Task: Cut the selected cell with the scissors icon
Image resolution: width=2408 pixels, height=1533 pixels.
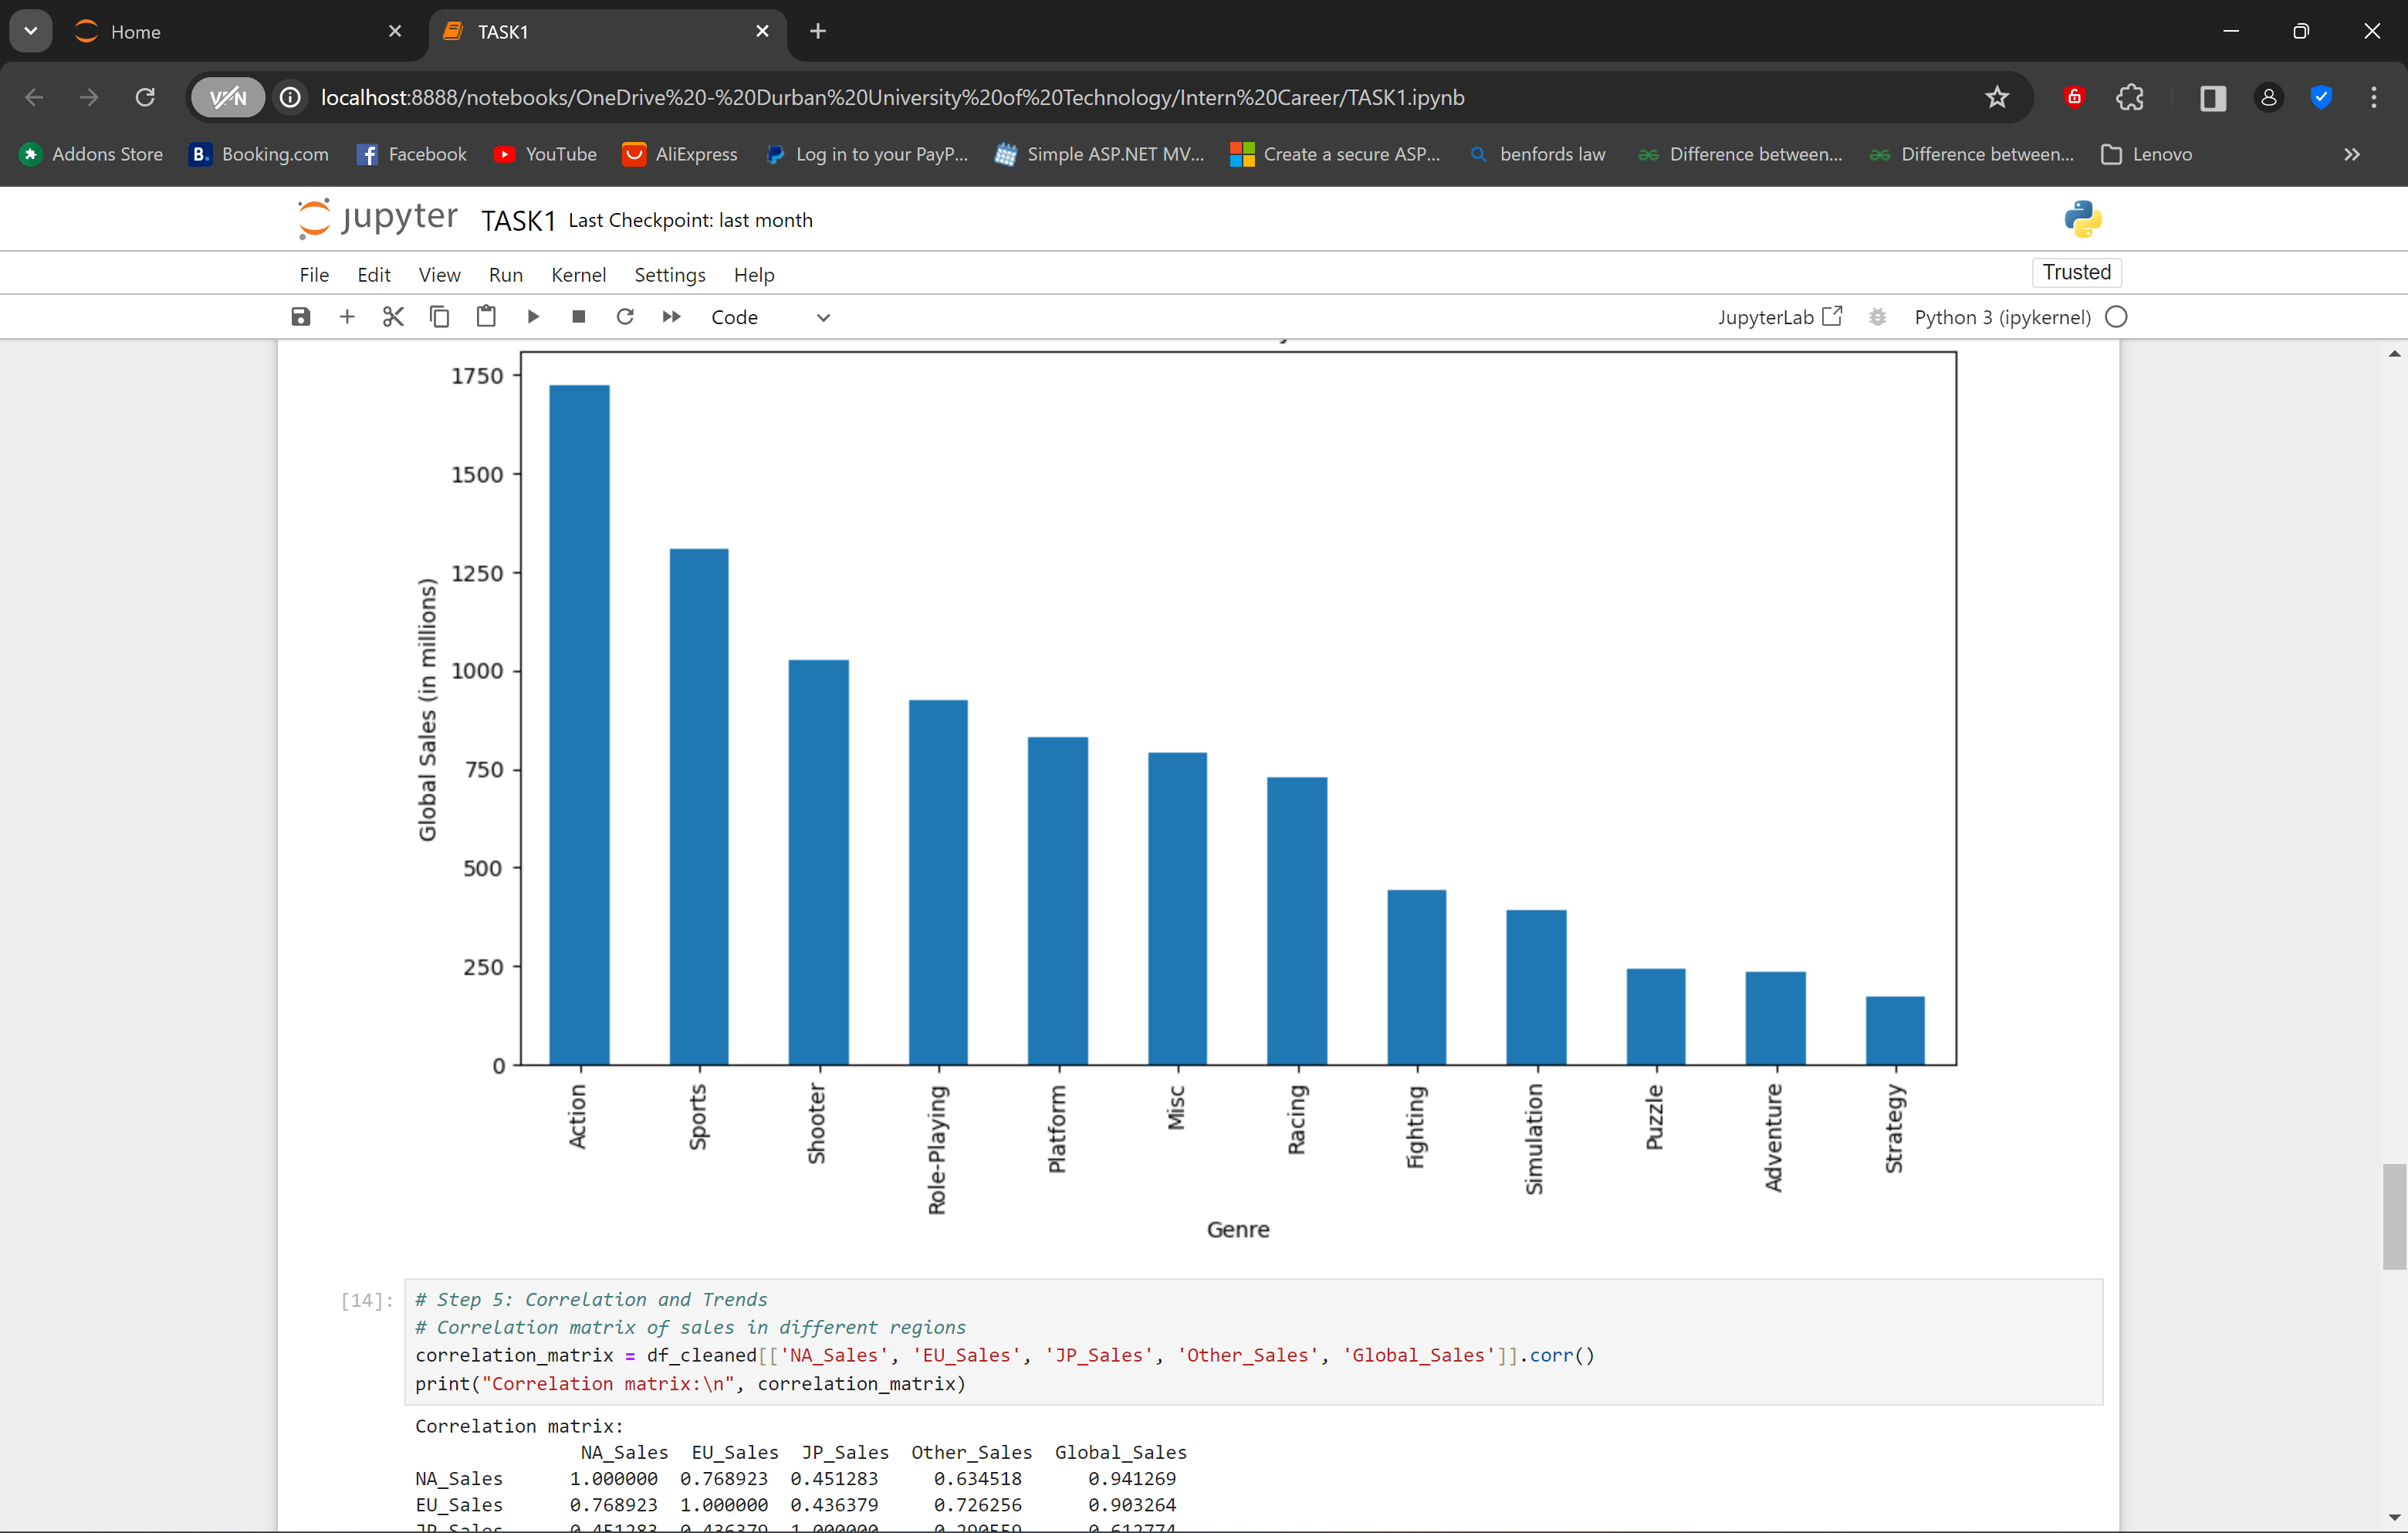Action: click(393, 317)
